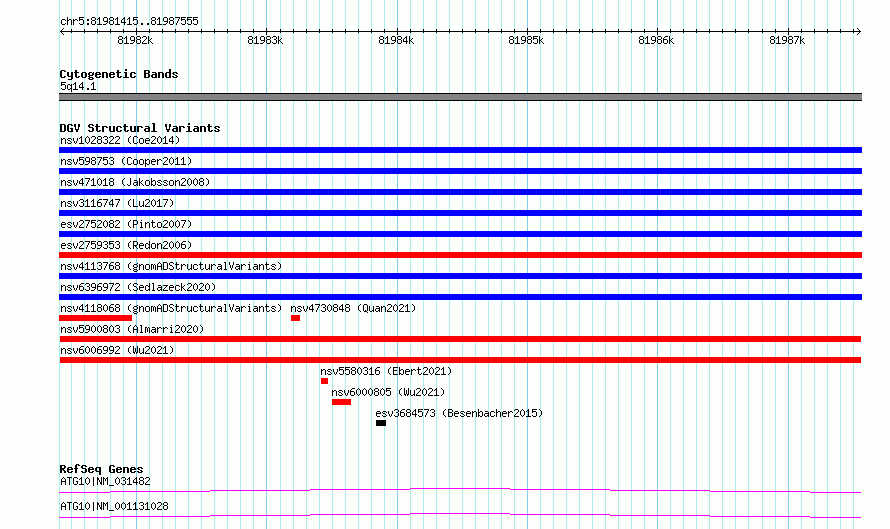Click the esv2752082 (Pinto2007) label
The image size is (890, 529).
coord(126,224)
